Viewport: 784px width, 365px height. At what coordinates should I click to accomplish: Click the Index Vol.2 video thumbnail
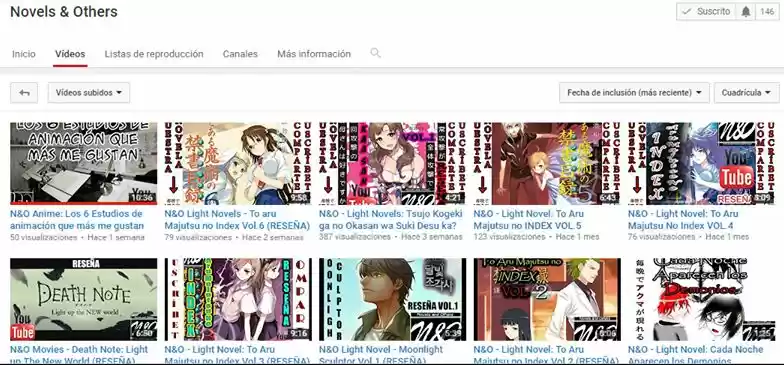(547, 300)
